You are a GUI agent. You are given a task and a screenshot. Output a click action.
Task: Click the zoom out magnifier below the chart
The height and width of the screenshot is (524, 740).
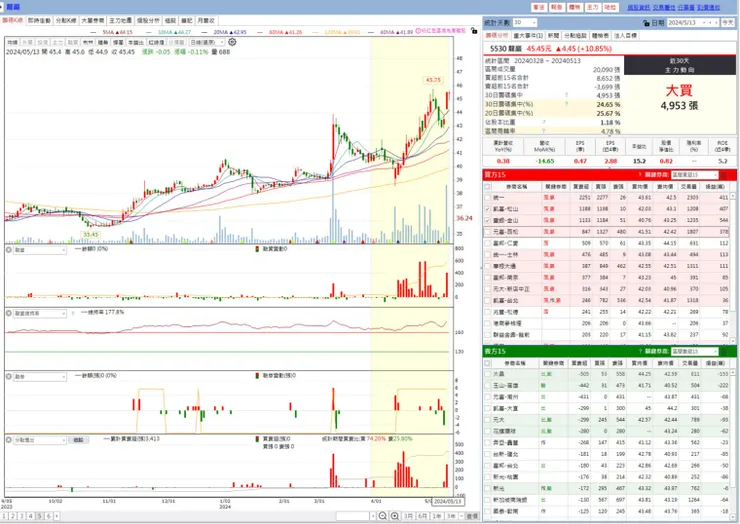coord(383,516)
